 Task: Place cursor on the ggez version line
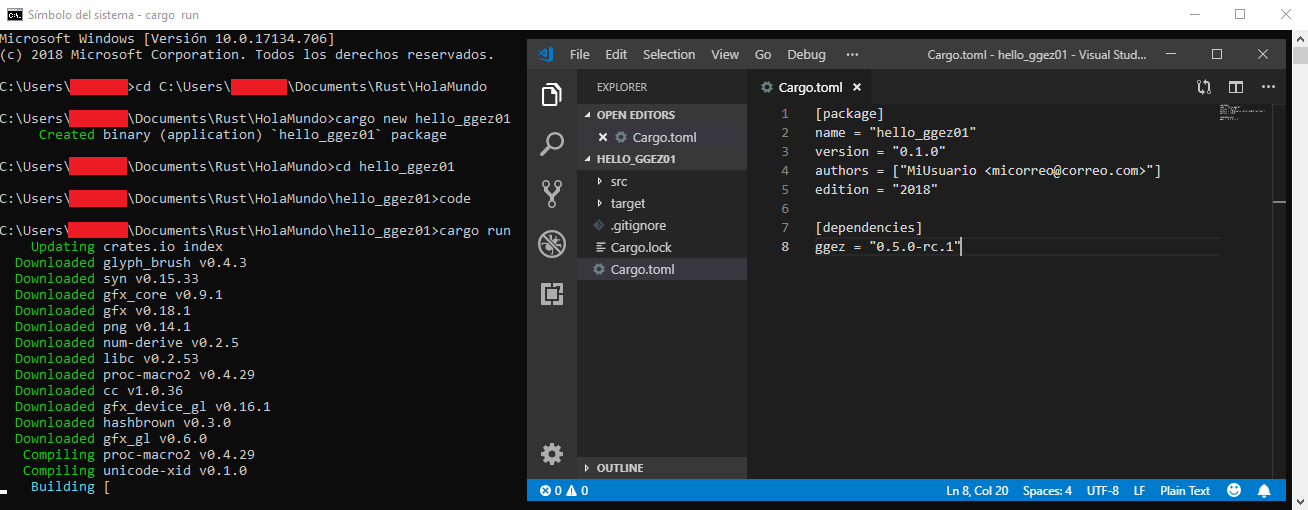pos(888,246)
